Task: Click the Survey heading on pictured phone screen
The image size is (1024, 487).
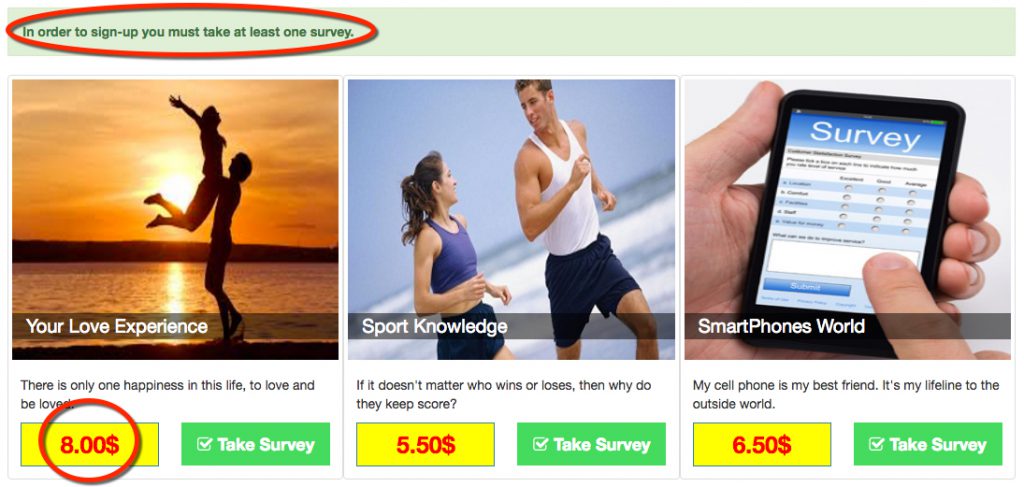Action: coord(865,135)
